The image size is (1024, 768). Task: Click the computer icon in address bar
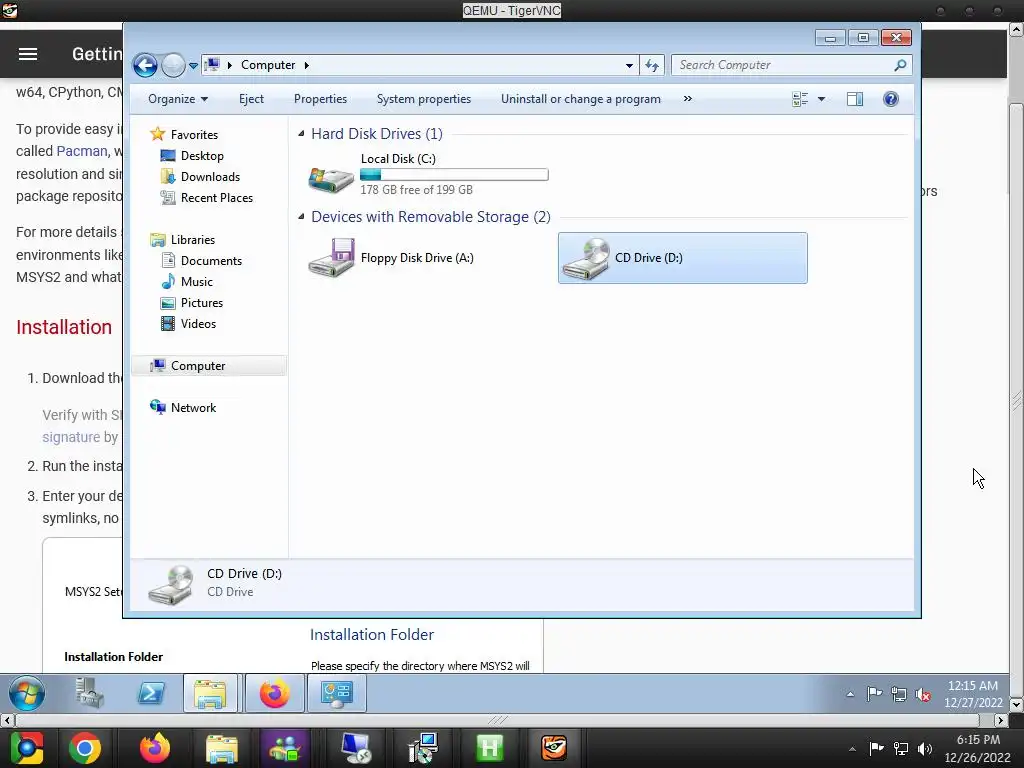[x=212, y=65]
